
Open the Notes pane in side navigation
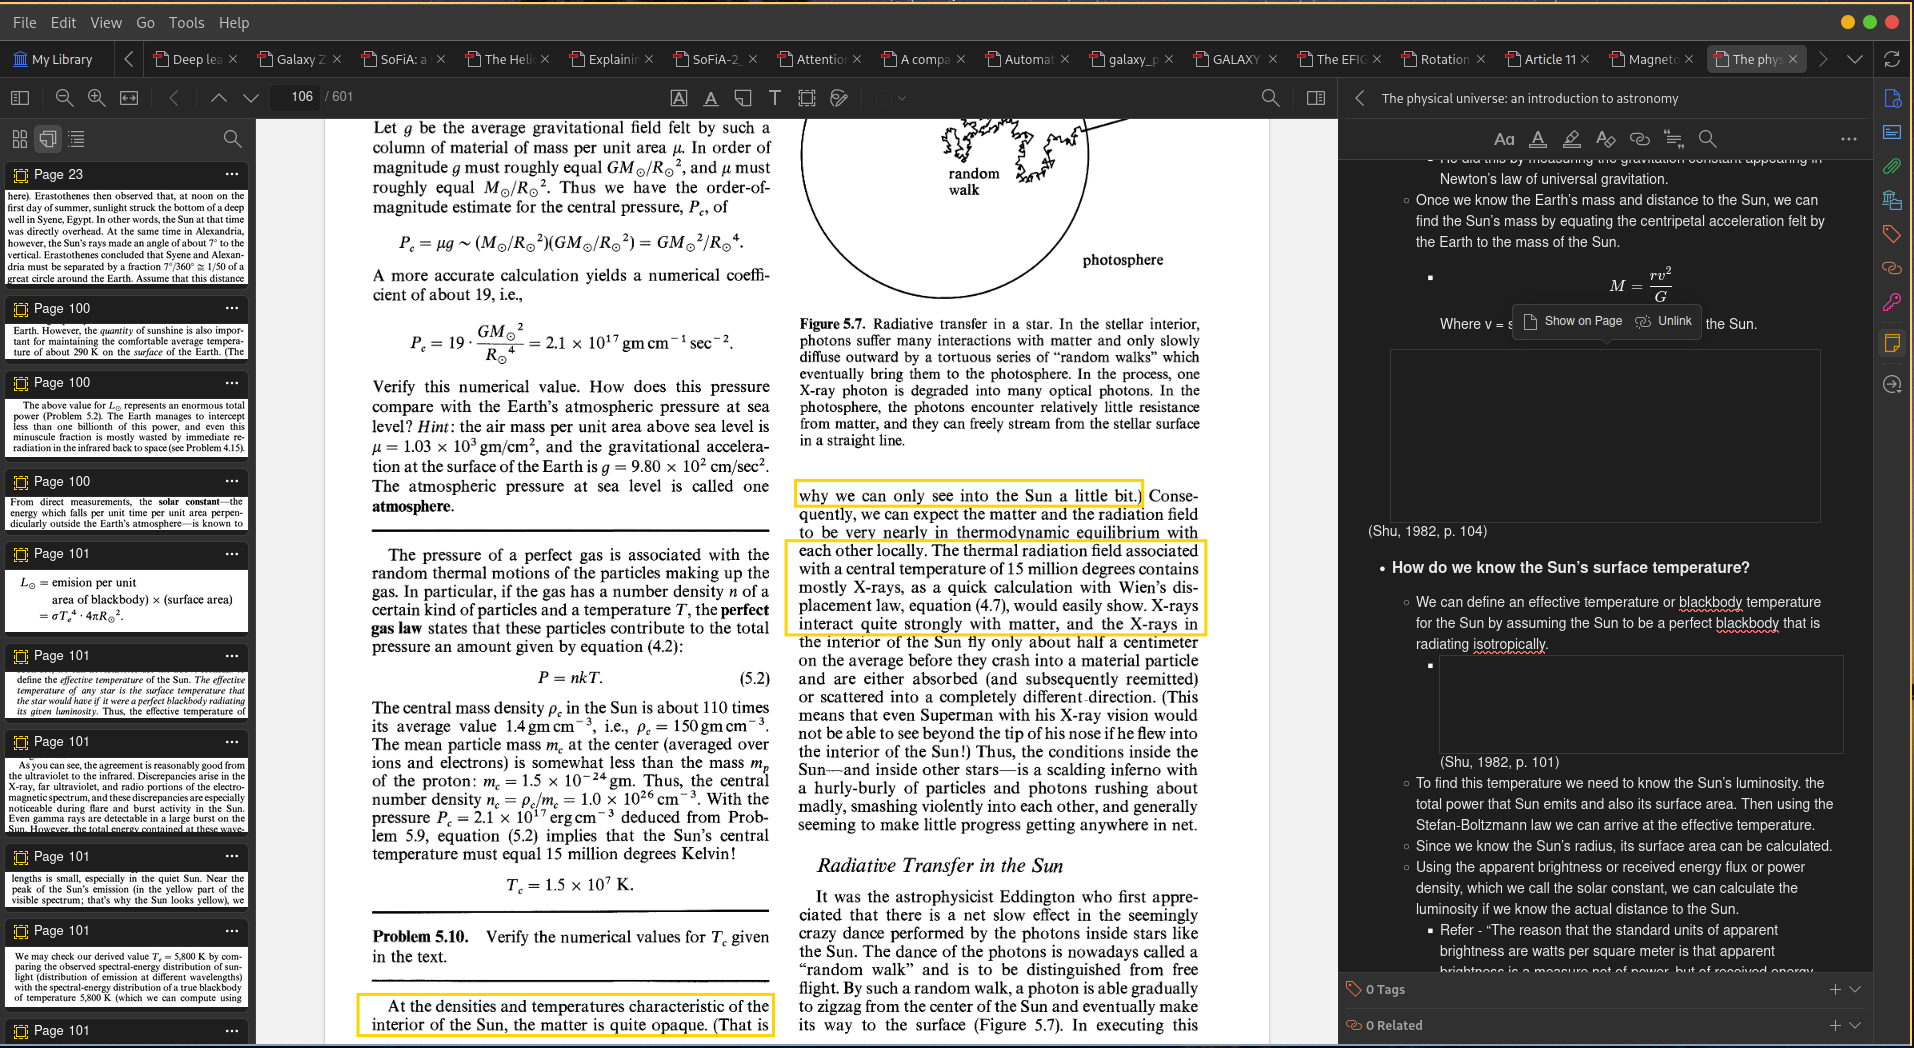(1892, 343)
